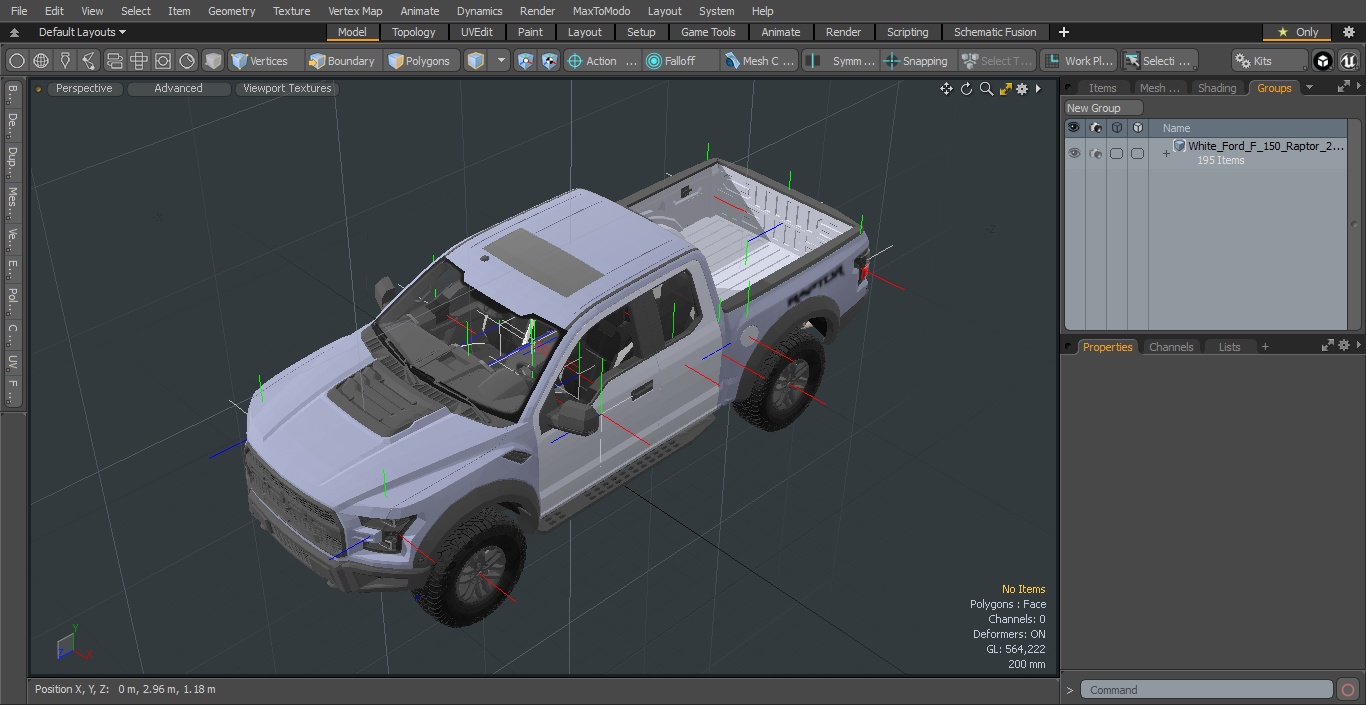This screenshot has width=1366, height=705.
Task: Open the layout settings gear icon
Action: pos(1348,32)
